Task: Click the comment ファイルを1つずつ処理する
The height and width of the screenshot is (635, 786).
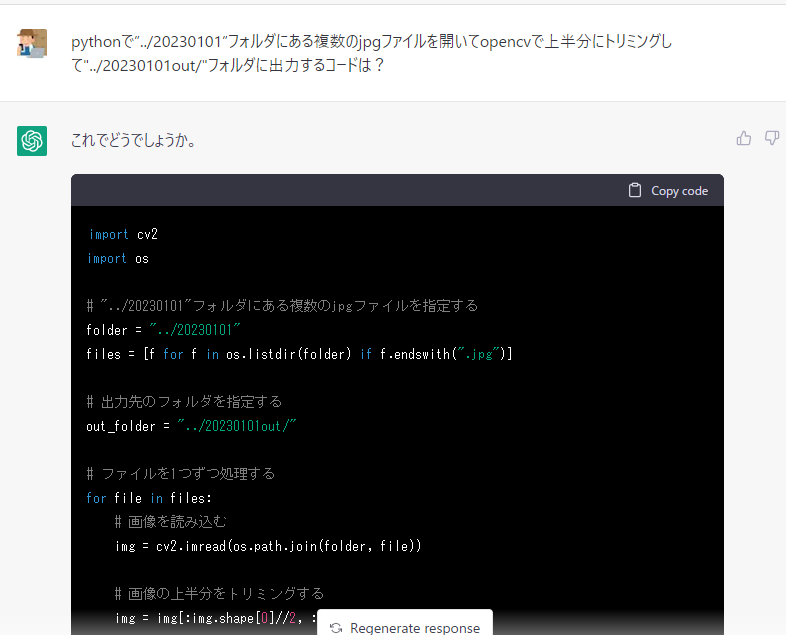Action: pyautogui.click(x=180, y=474)
